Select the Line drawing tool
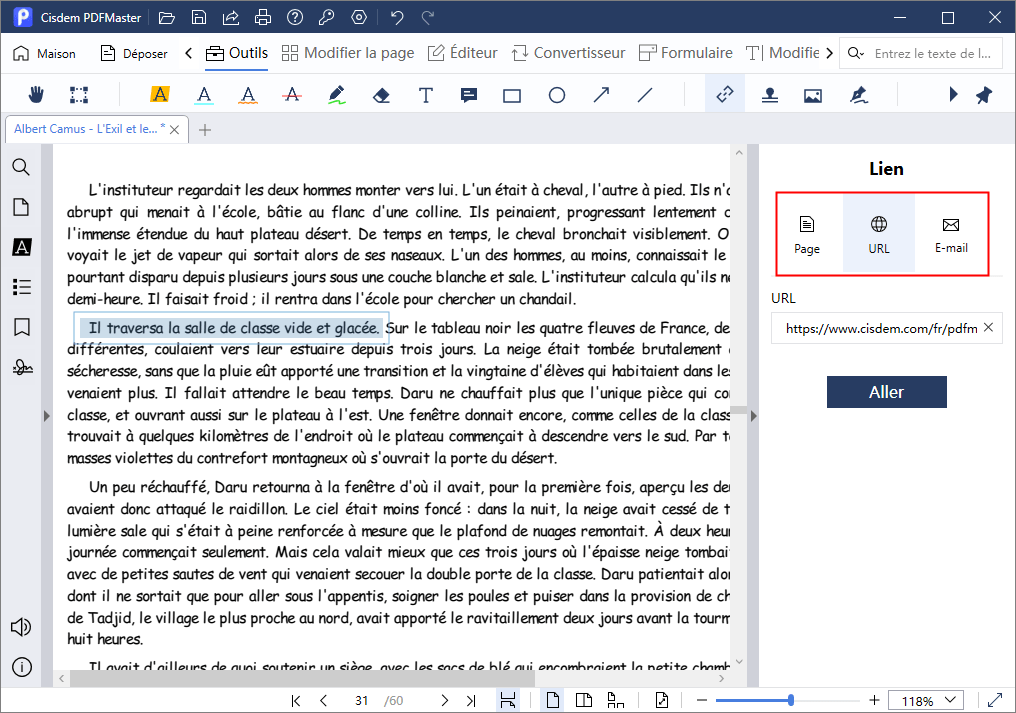 (x=645, y=95)
